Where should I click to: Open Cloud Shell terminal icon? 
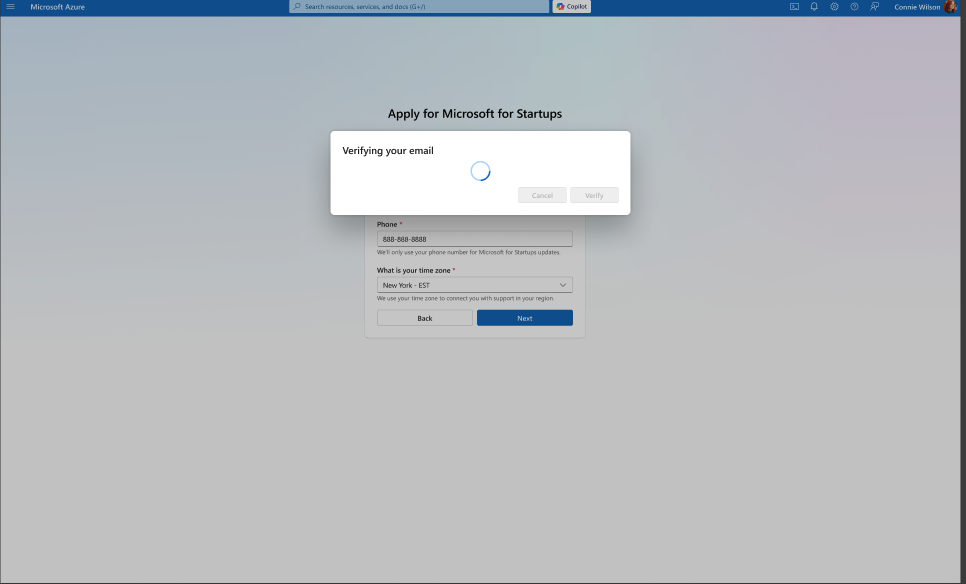[x=794, y=7]
